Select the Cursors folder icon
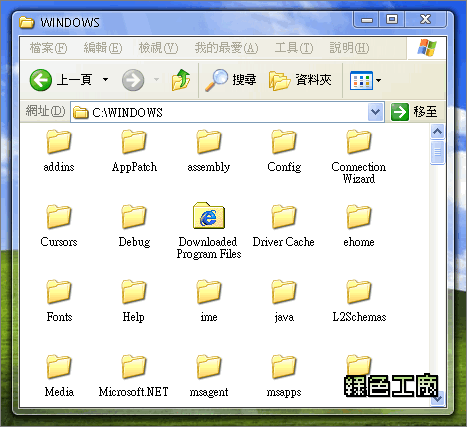 coord(59,217)
